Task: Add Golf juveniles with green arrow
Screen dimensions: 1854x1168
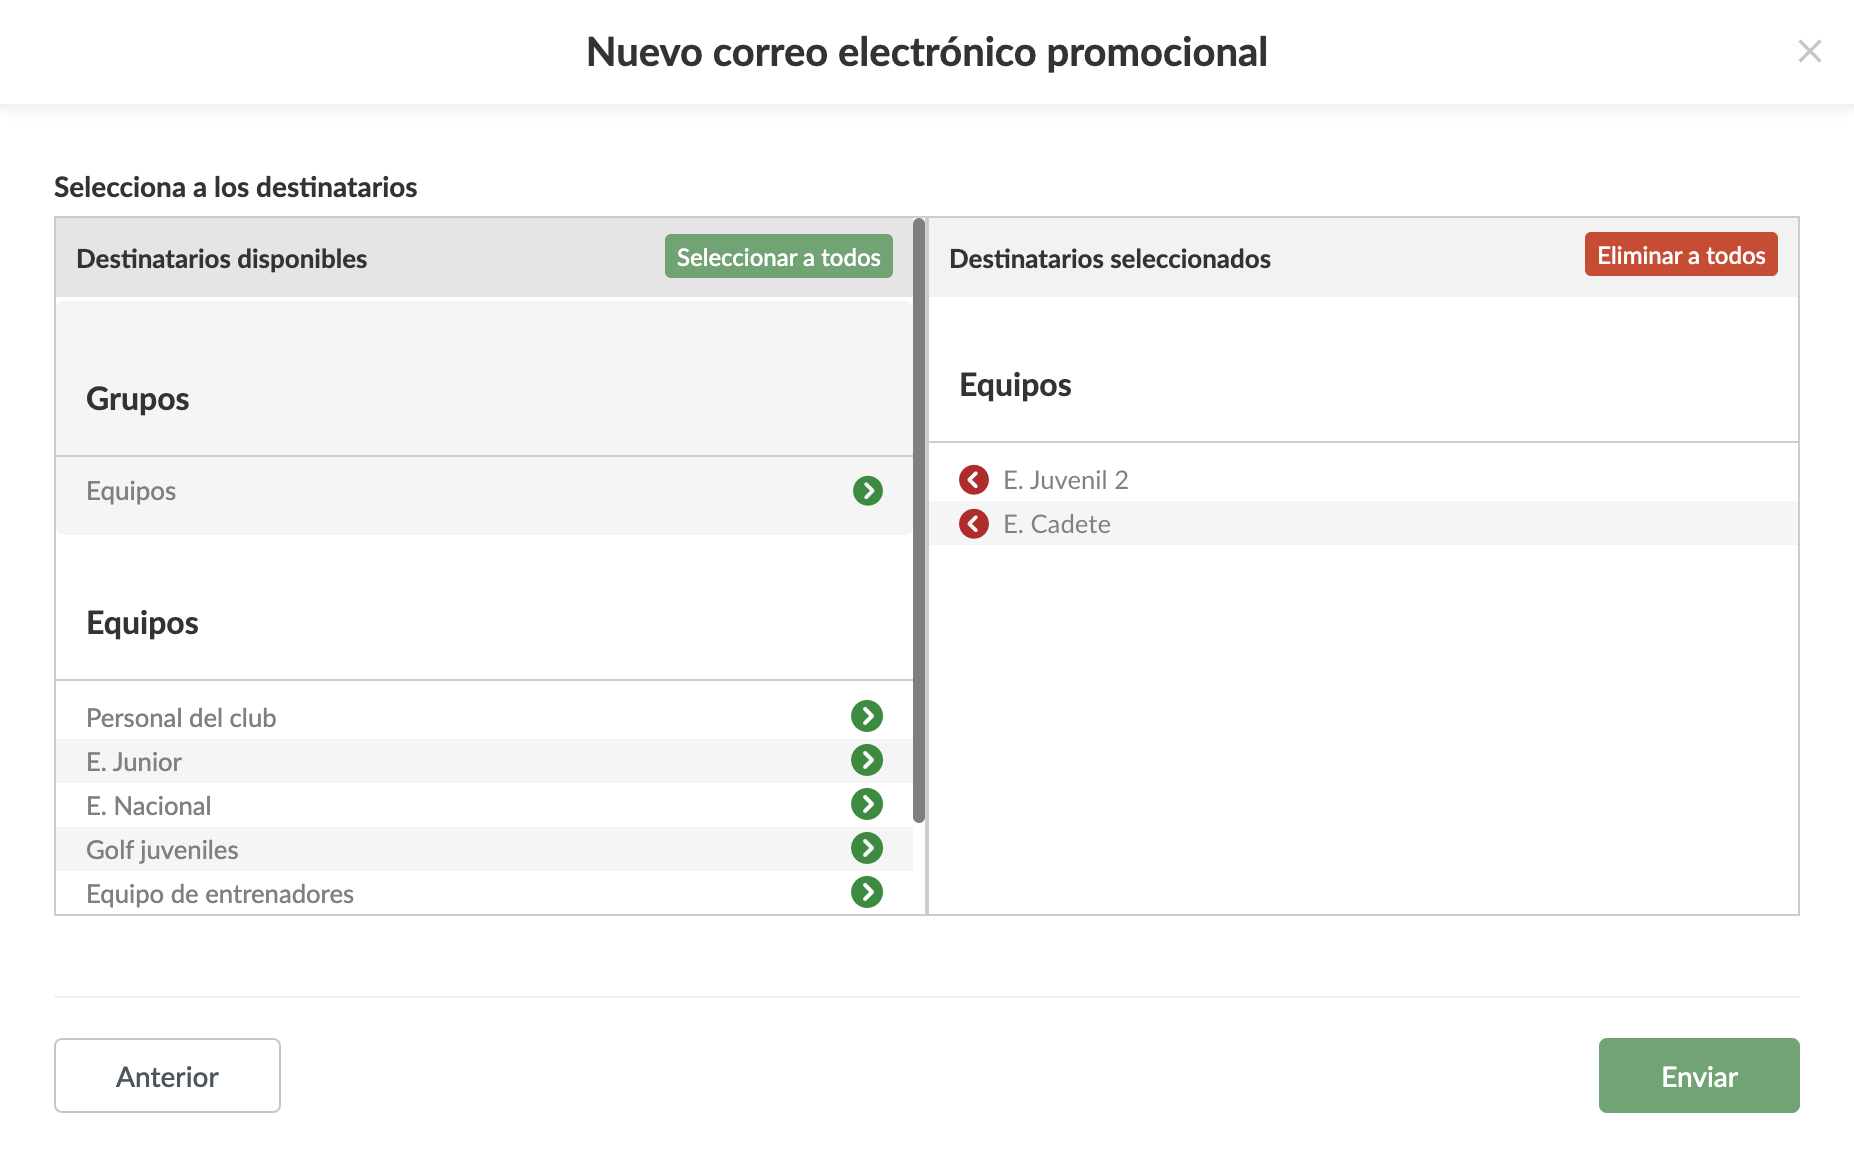Action: click(x=868, y=847)
